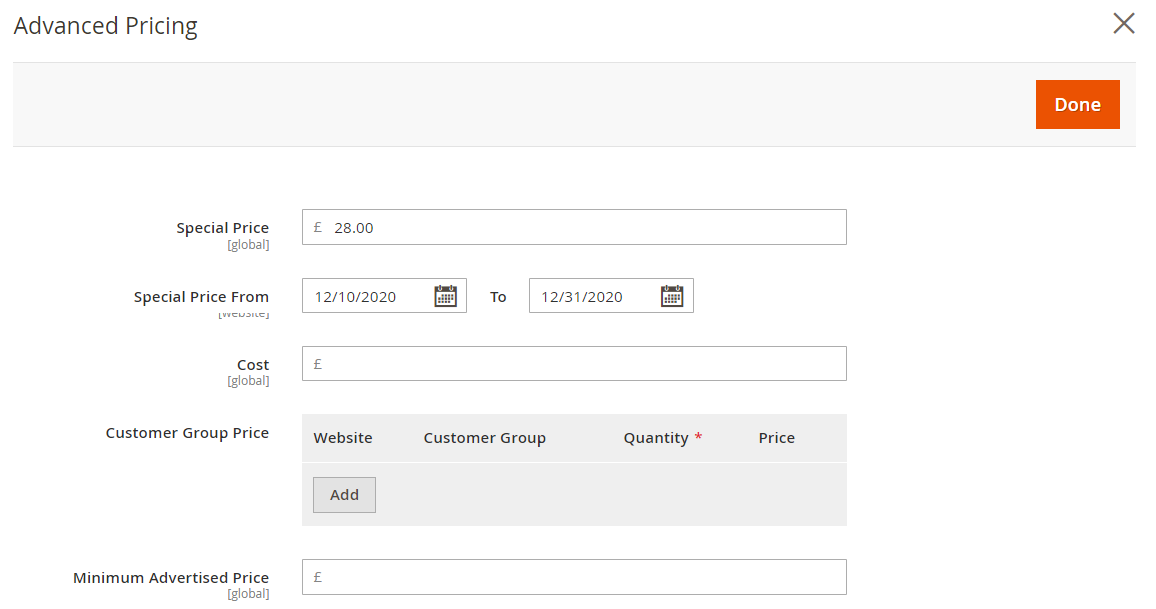
Task: Click the Customer Group Price label
Action: 187,433
